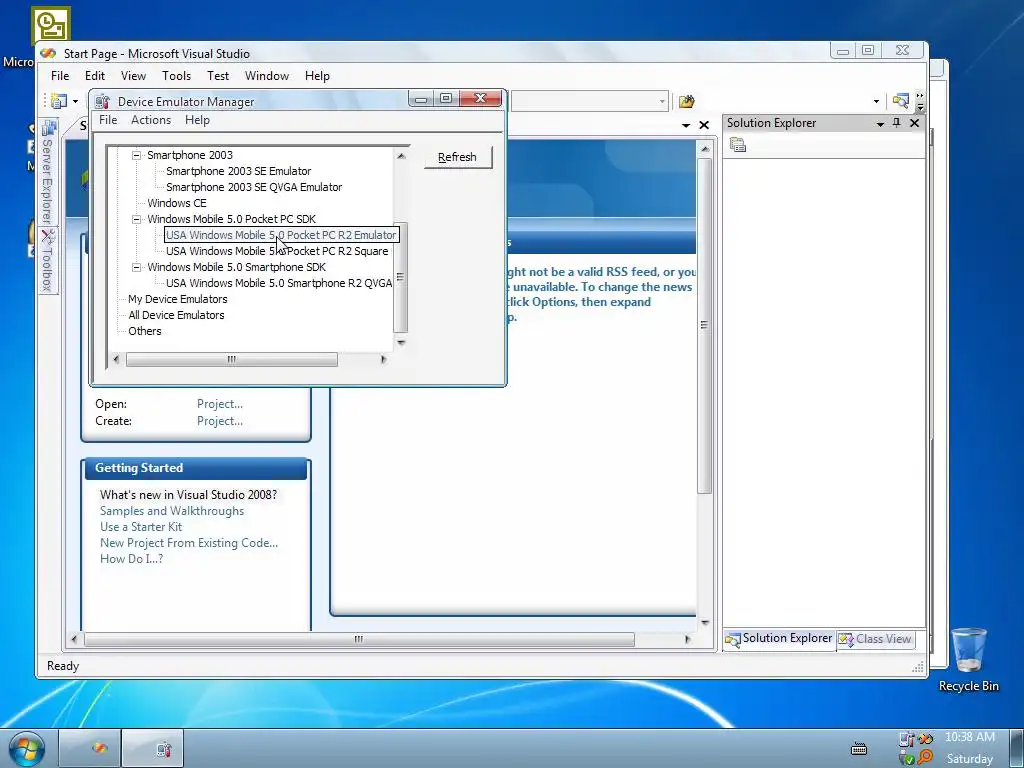This screenshot has height=768, width=1024.
Task: Open the How Do I...? link
Action: [131, 559]
